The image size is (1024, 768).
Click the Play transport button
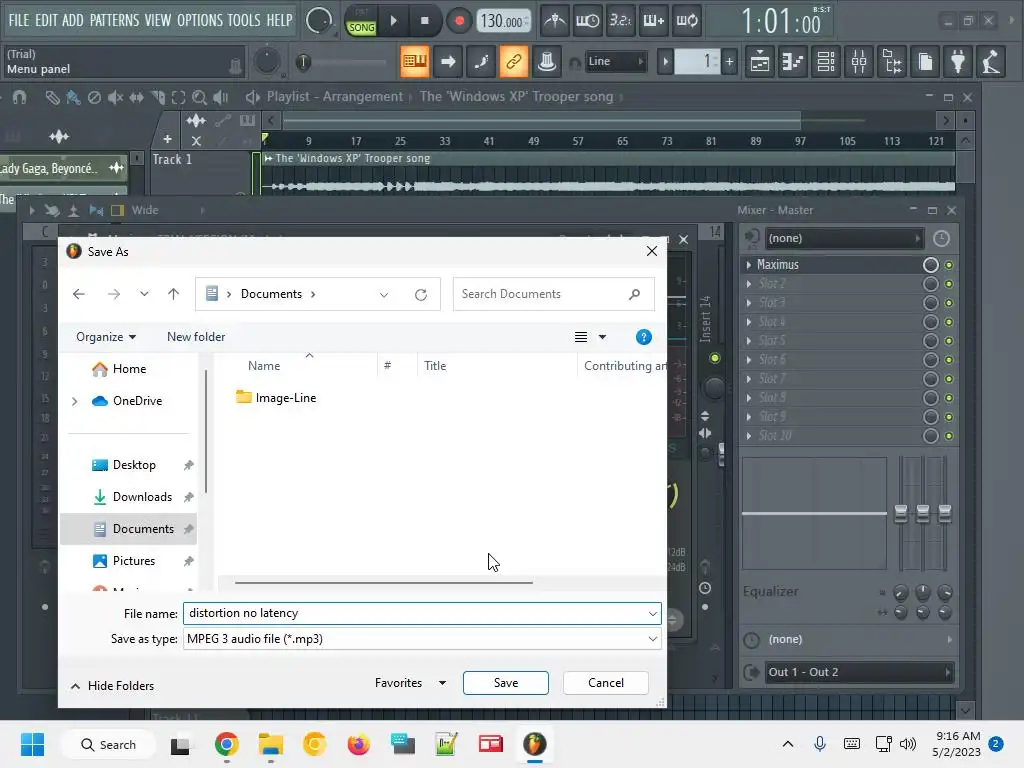coord(393,21)
